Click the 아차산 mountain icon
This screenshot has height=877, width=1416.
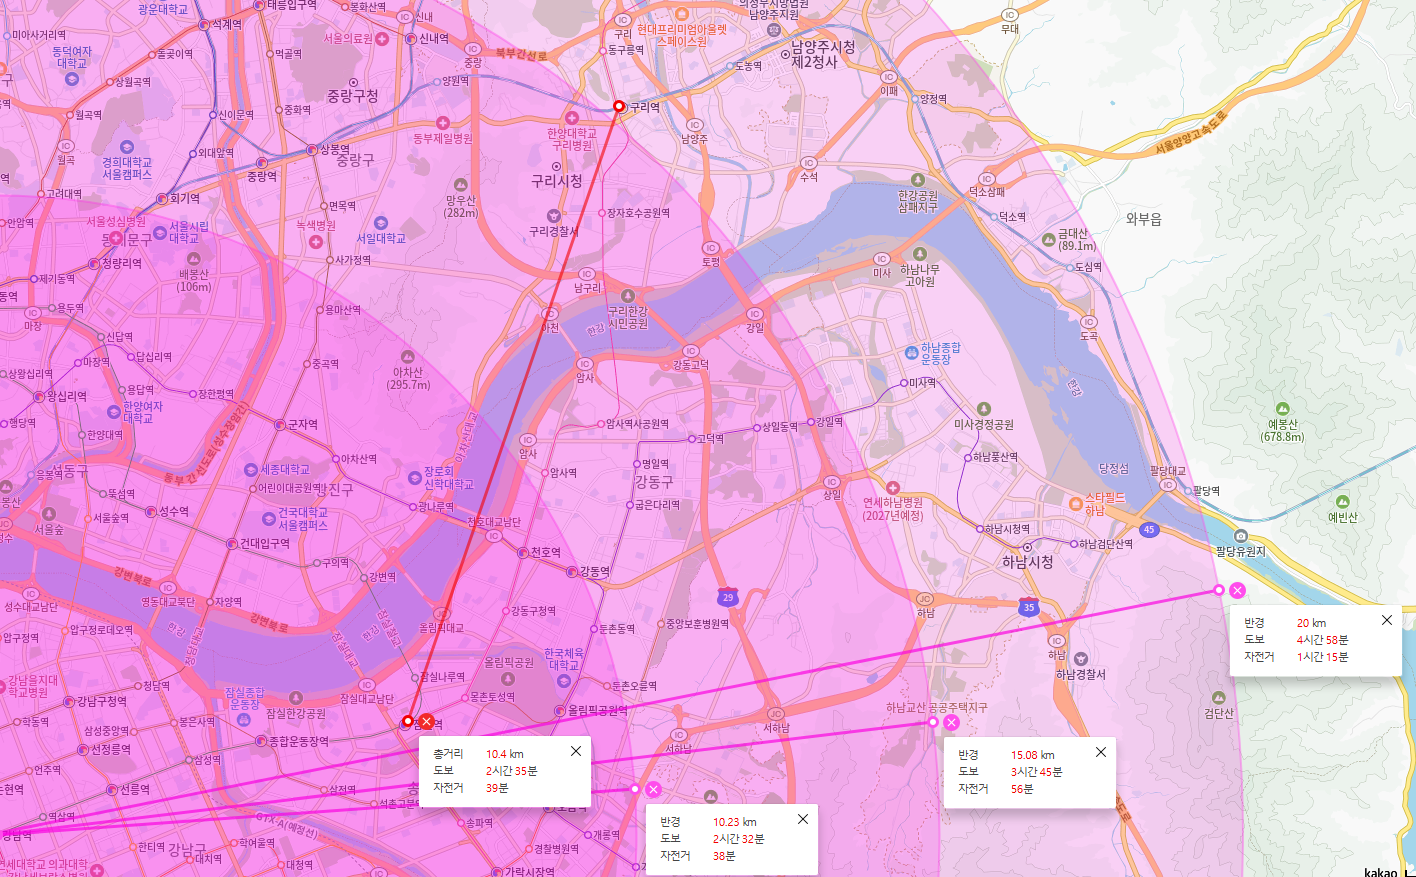[408, 356]
